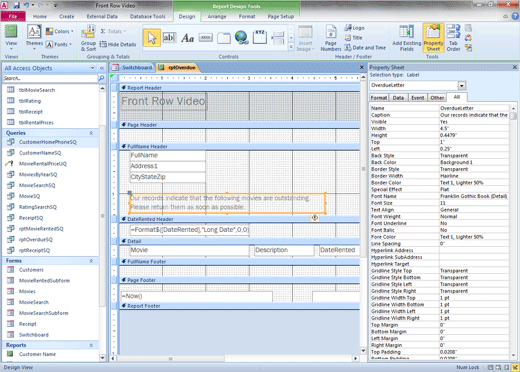520x372 pixels.
Task: Switch to the Home ribbon tab
Action: 40,16
